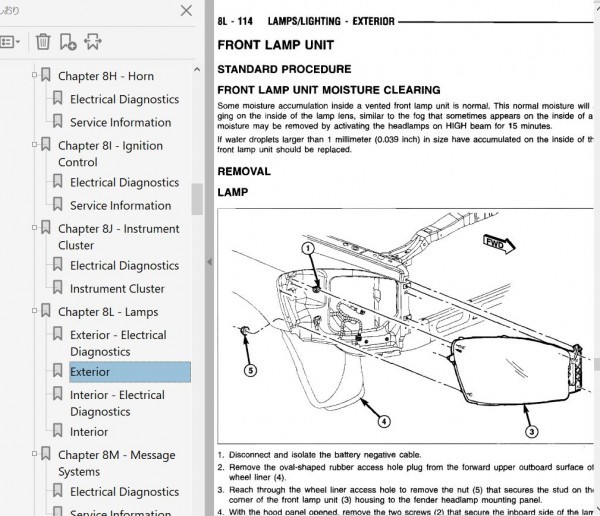
Task: Collapse the Chapter 8H - Horn node
Action: click(x=34, y=75)
